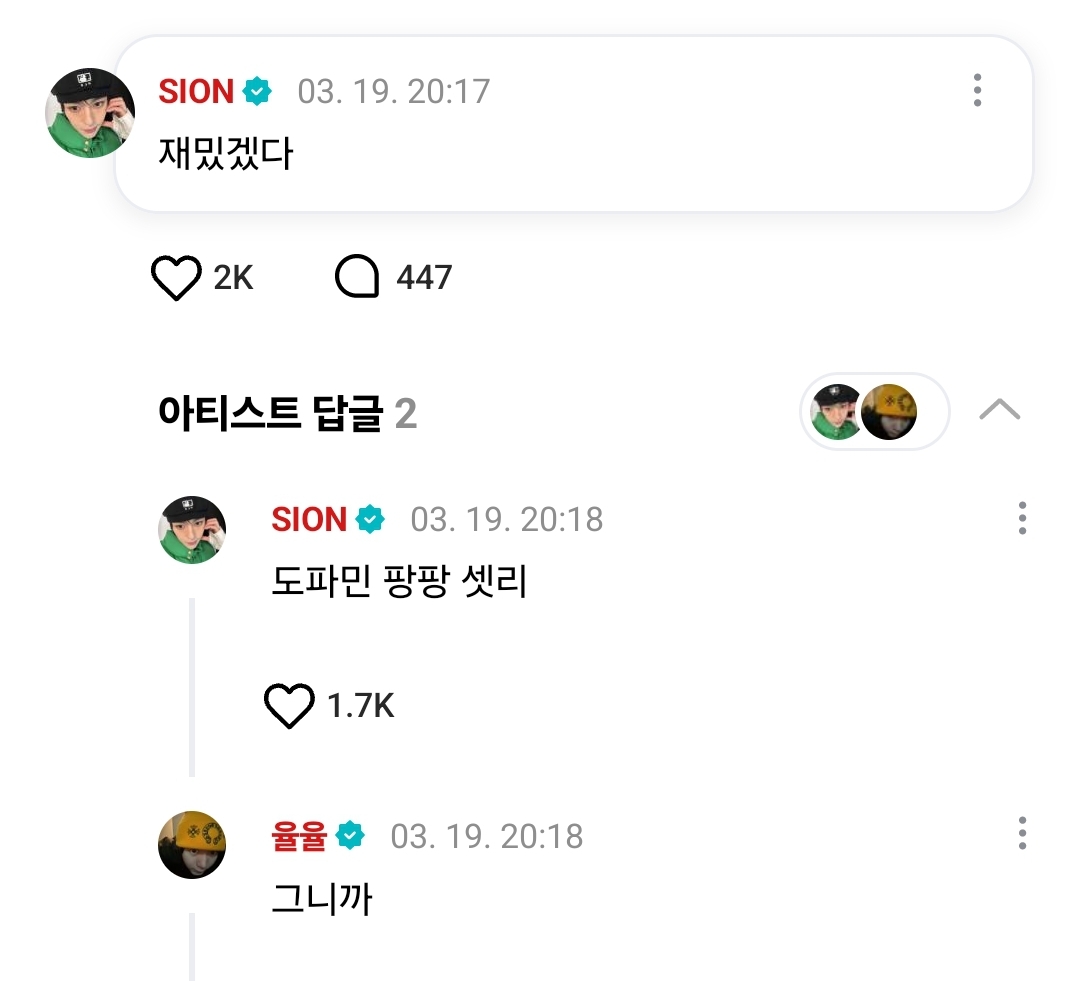The height and width of the screenshot is (981, 1080).
Task: Click the verified badge beside SION in the main post
Action: (257, 91)
